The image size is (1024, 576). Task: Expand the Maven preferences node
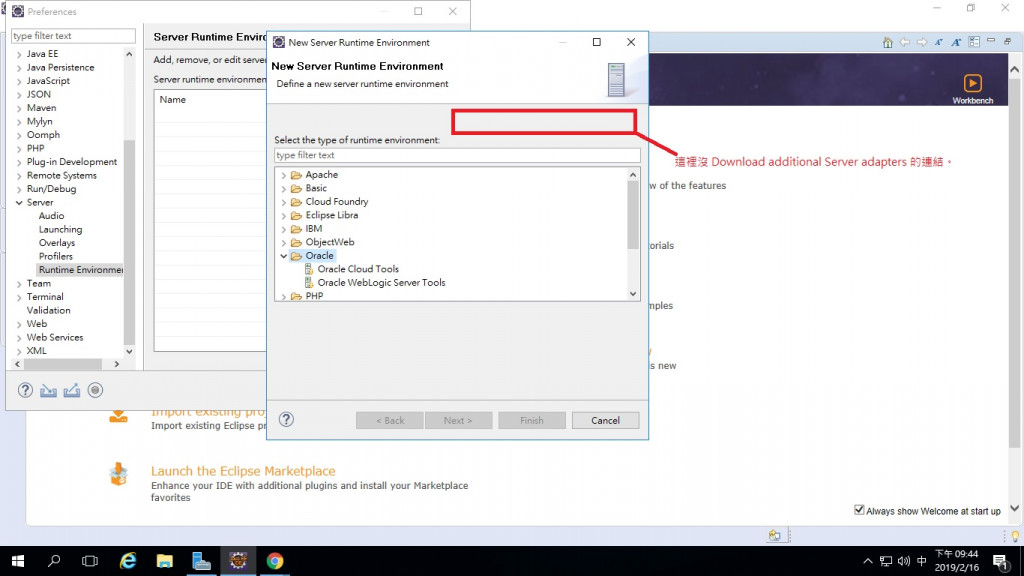[x=19, y=108]
